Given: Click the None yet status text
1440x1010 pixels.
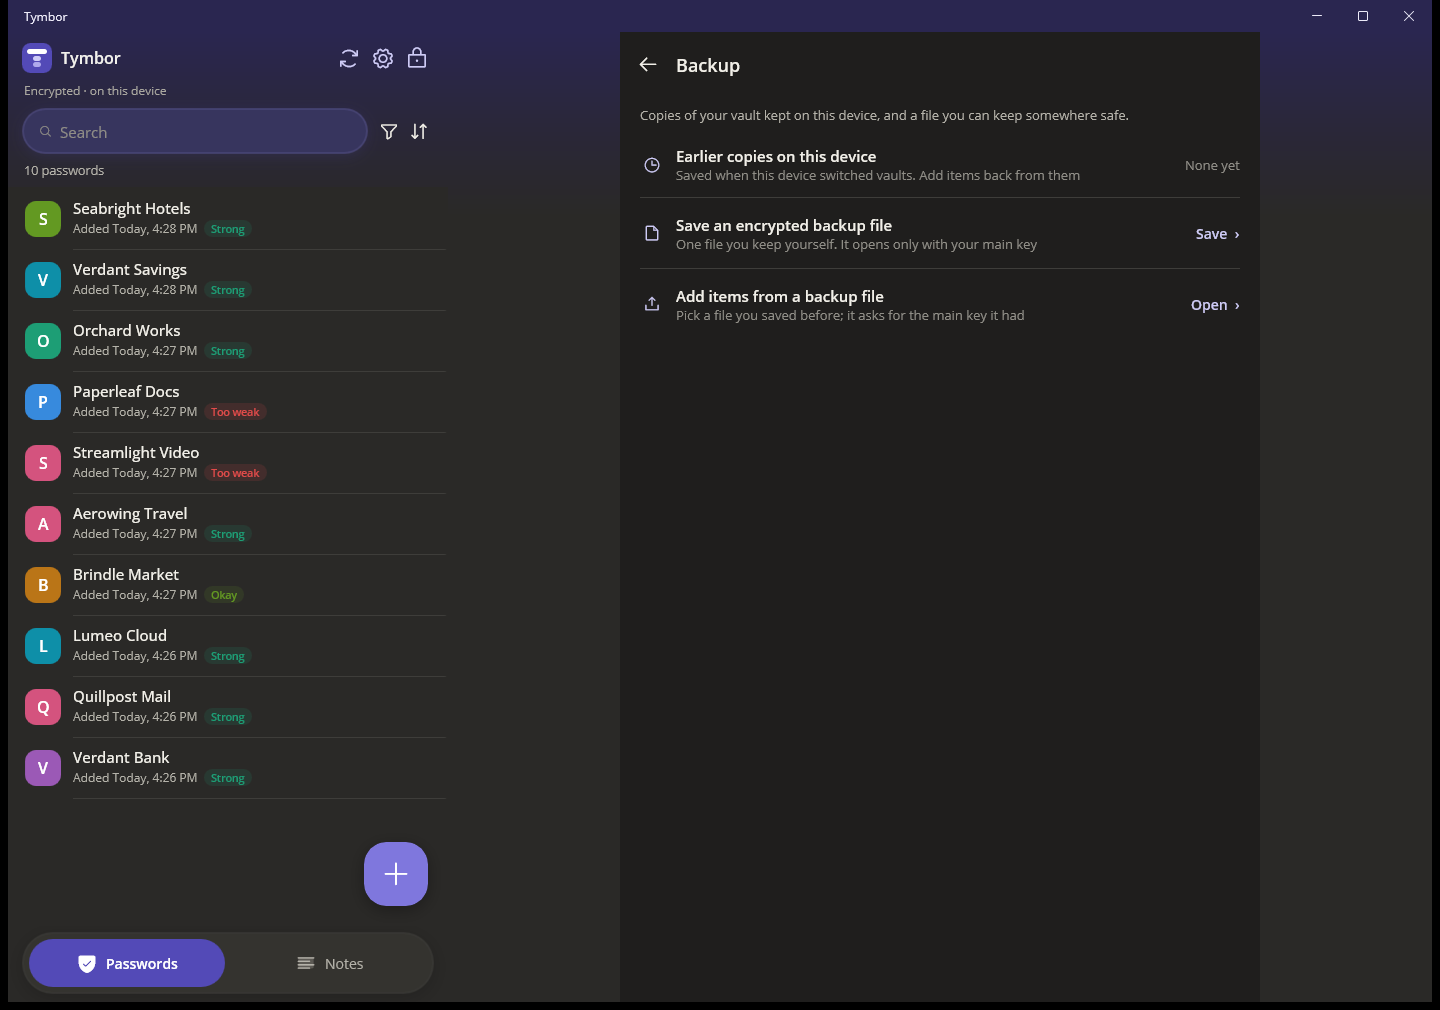Looking at the screenshot, I should coord(1212,166).
